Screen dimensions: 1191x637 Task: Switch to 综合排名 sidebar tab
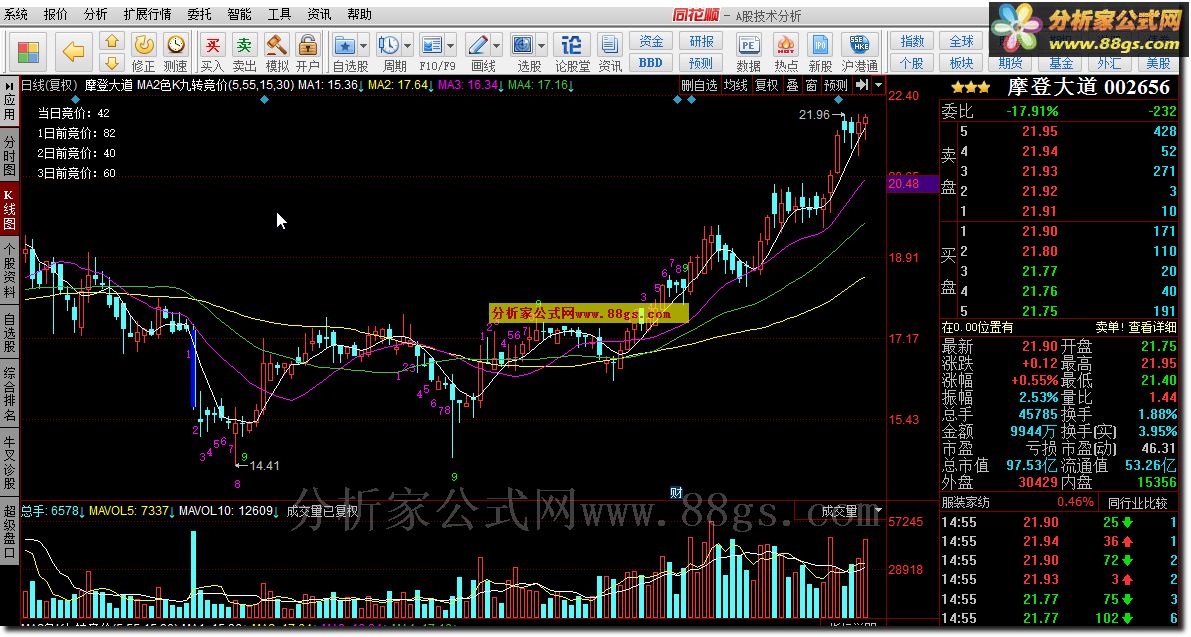[x=9, y=394]
